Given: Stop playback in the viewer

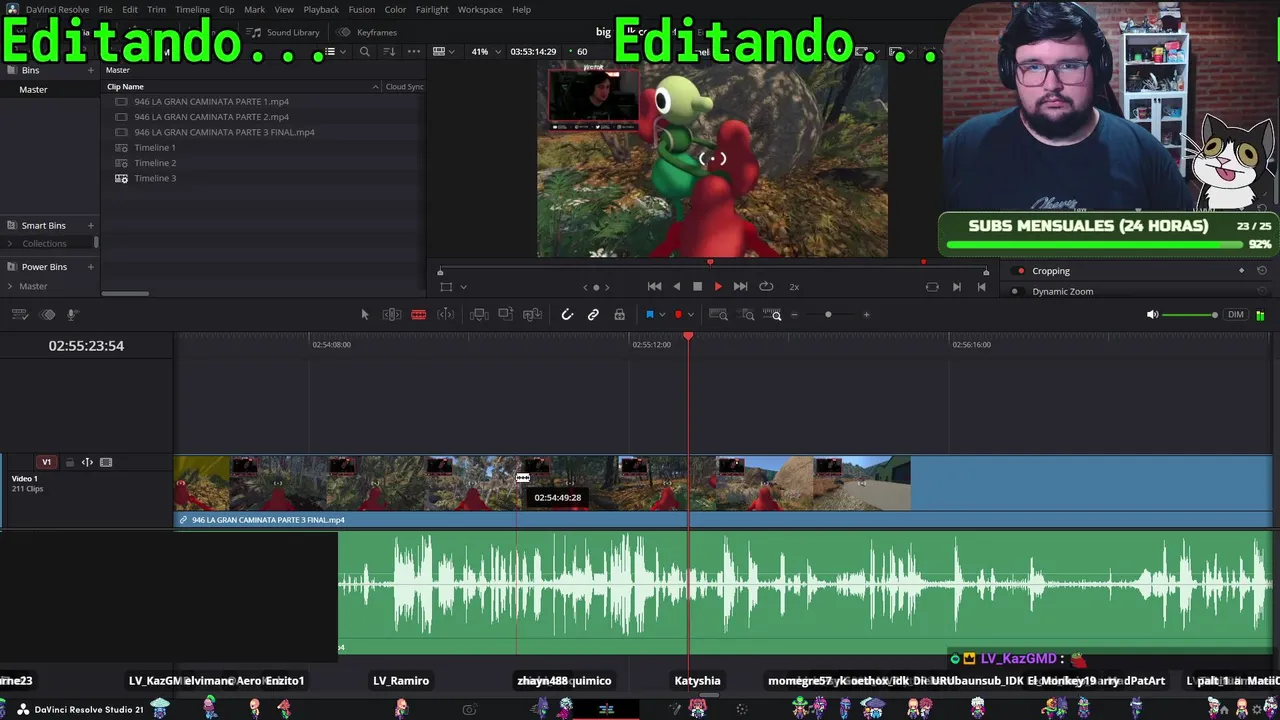Looking at the screenshot, I should (x=698, y=287).
